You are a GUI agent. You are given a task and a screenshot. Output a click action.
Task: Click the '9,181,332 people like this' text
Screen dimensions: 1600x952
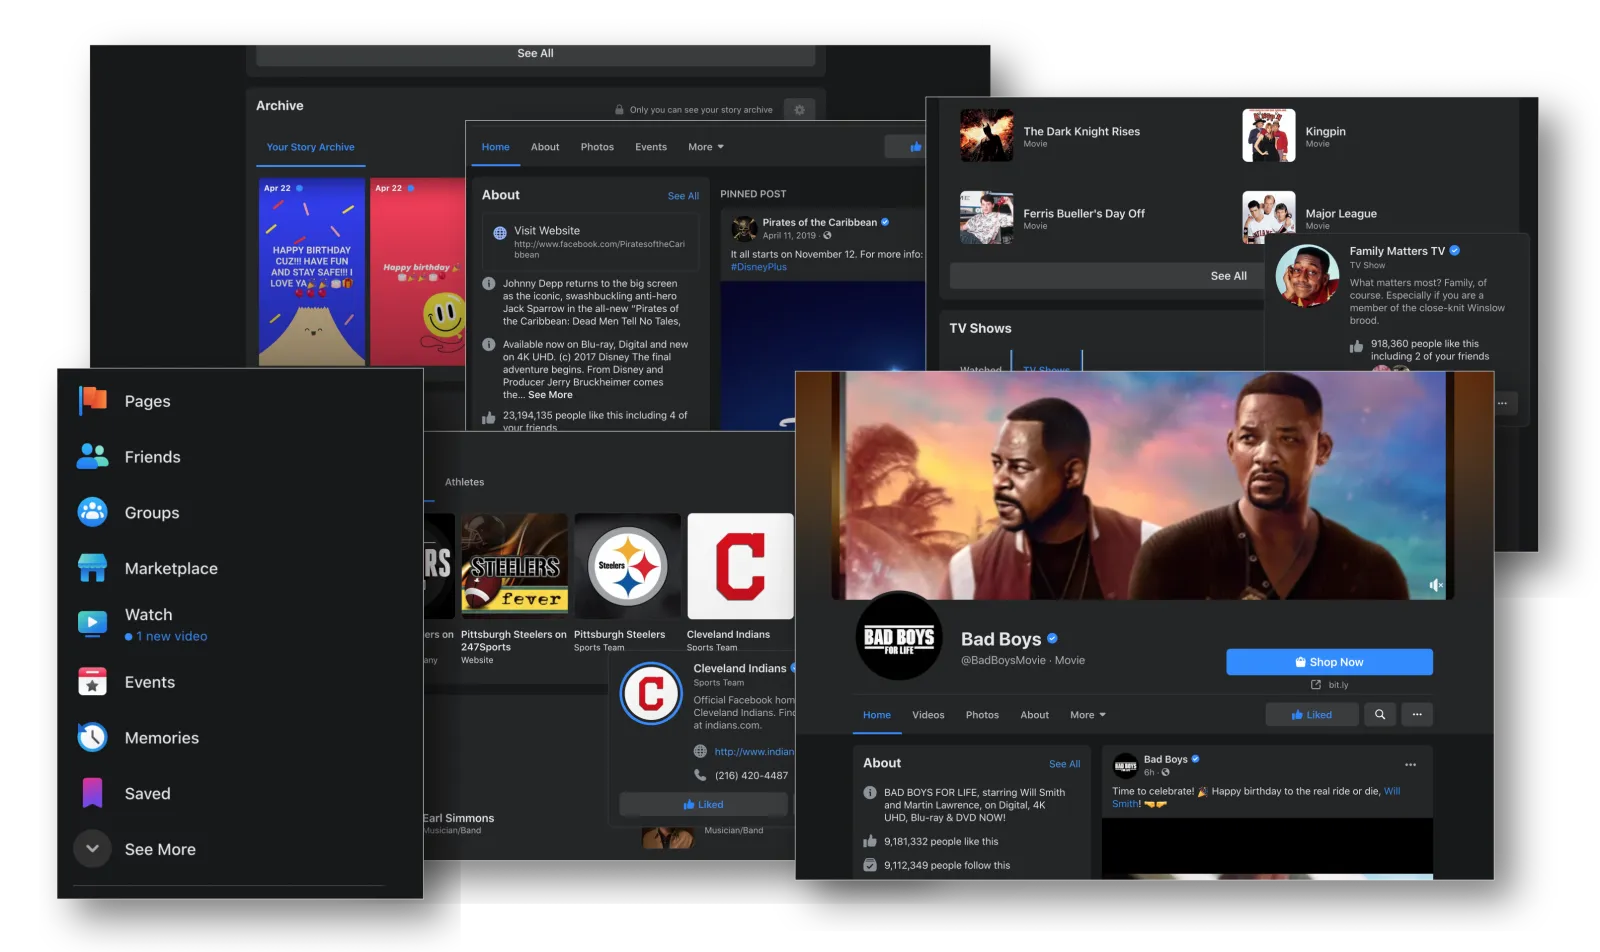pyautogui.click(x=941, y=842)
